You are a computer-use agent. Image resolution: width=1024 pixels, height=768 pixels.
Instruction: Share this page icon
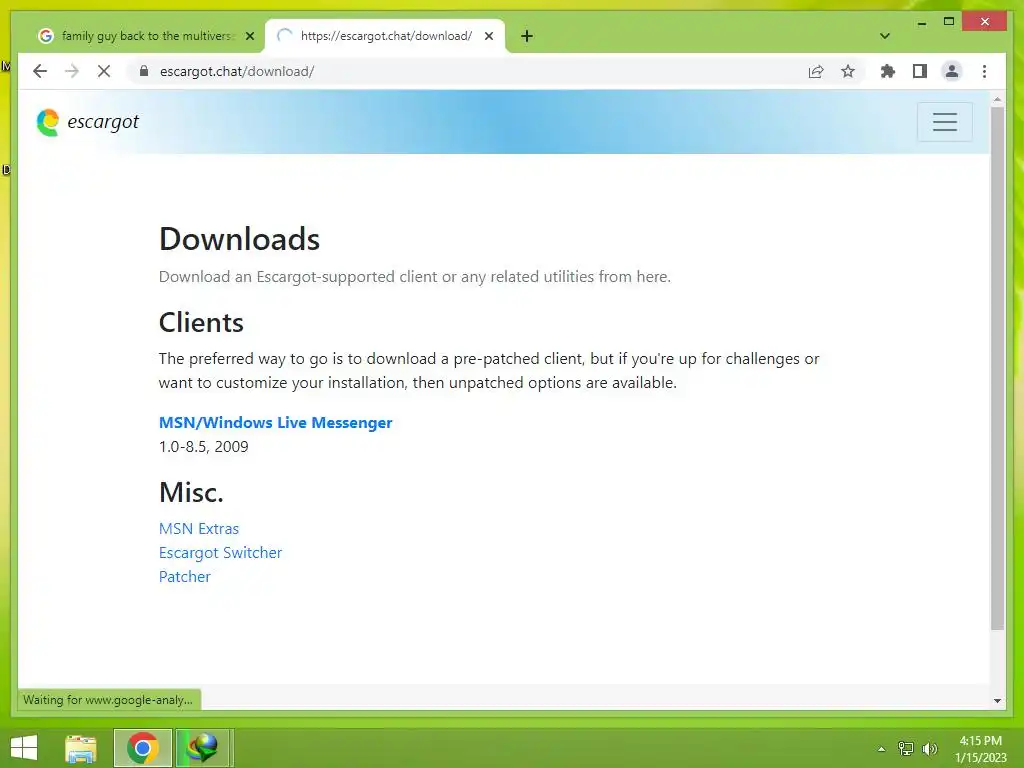pos(816,71)
